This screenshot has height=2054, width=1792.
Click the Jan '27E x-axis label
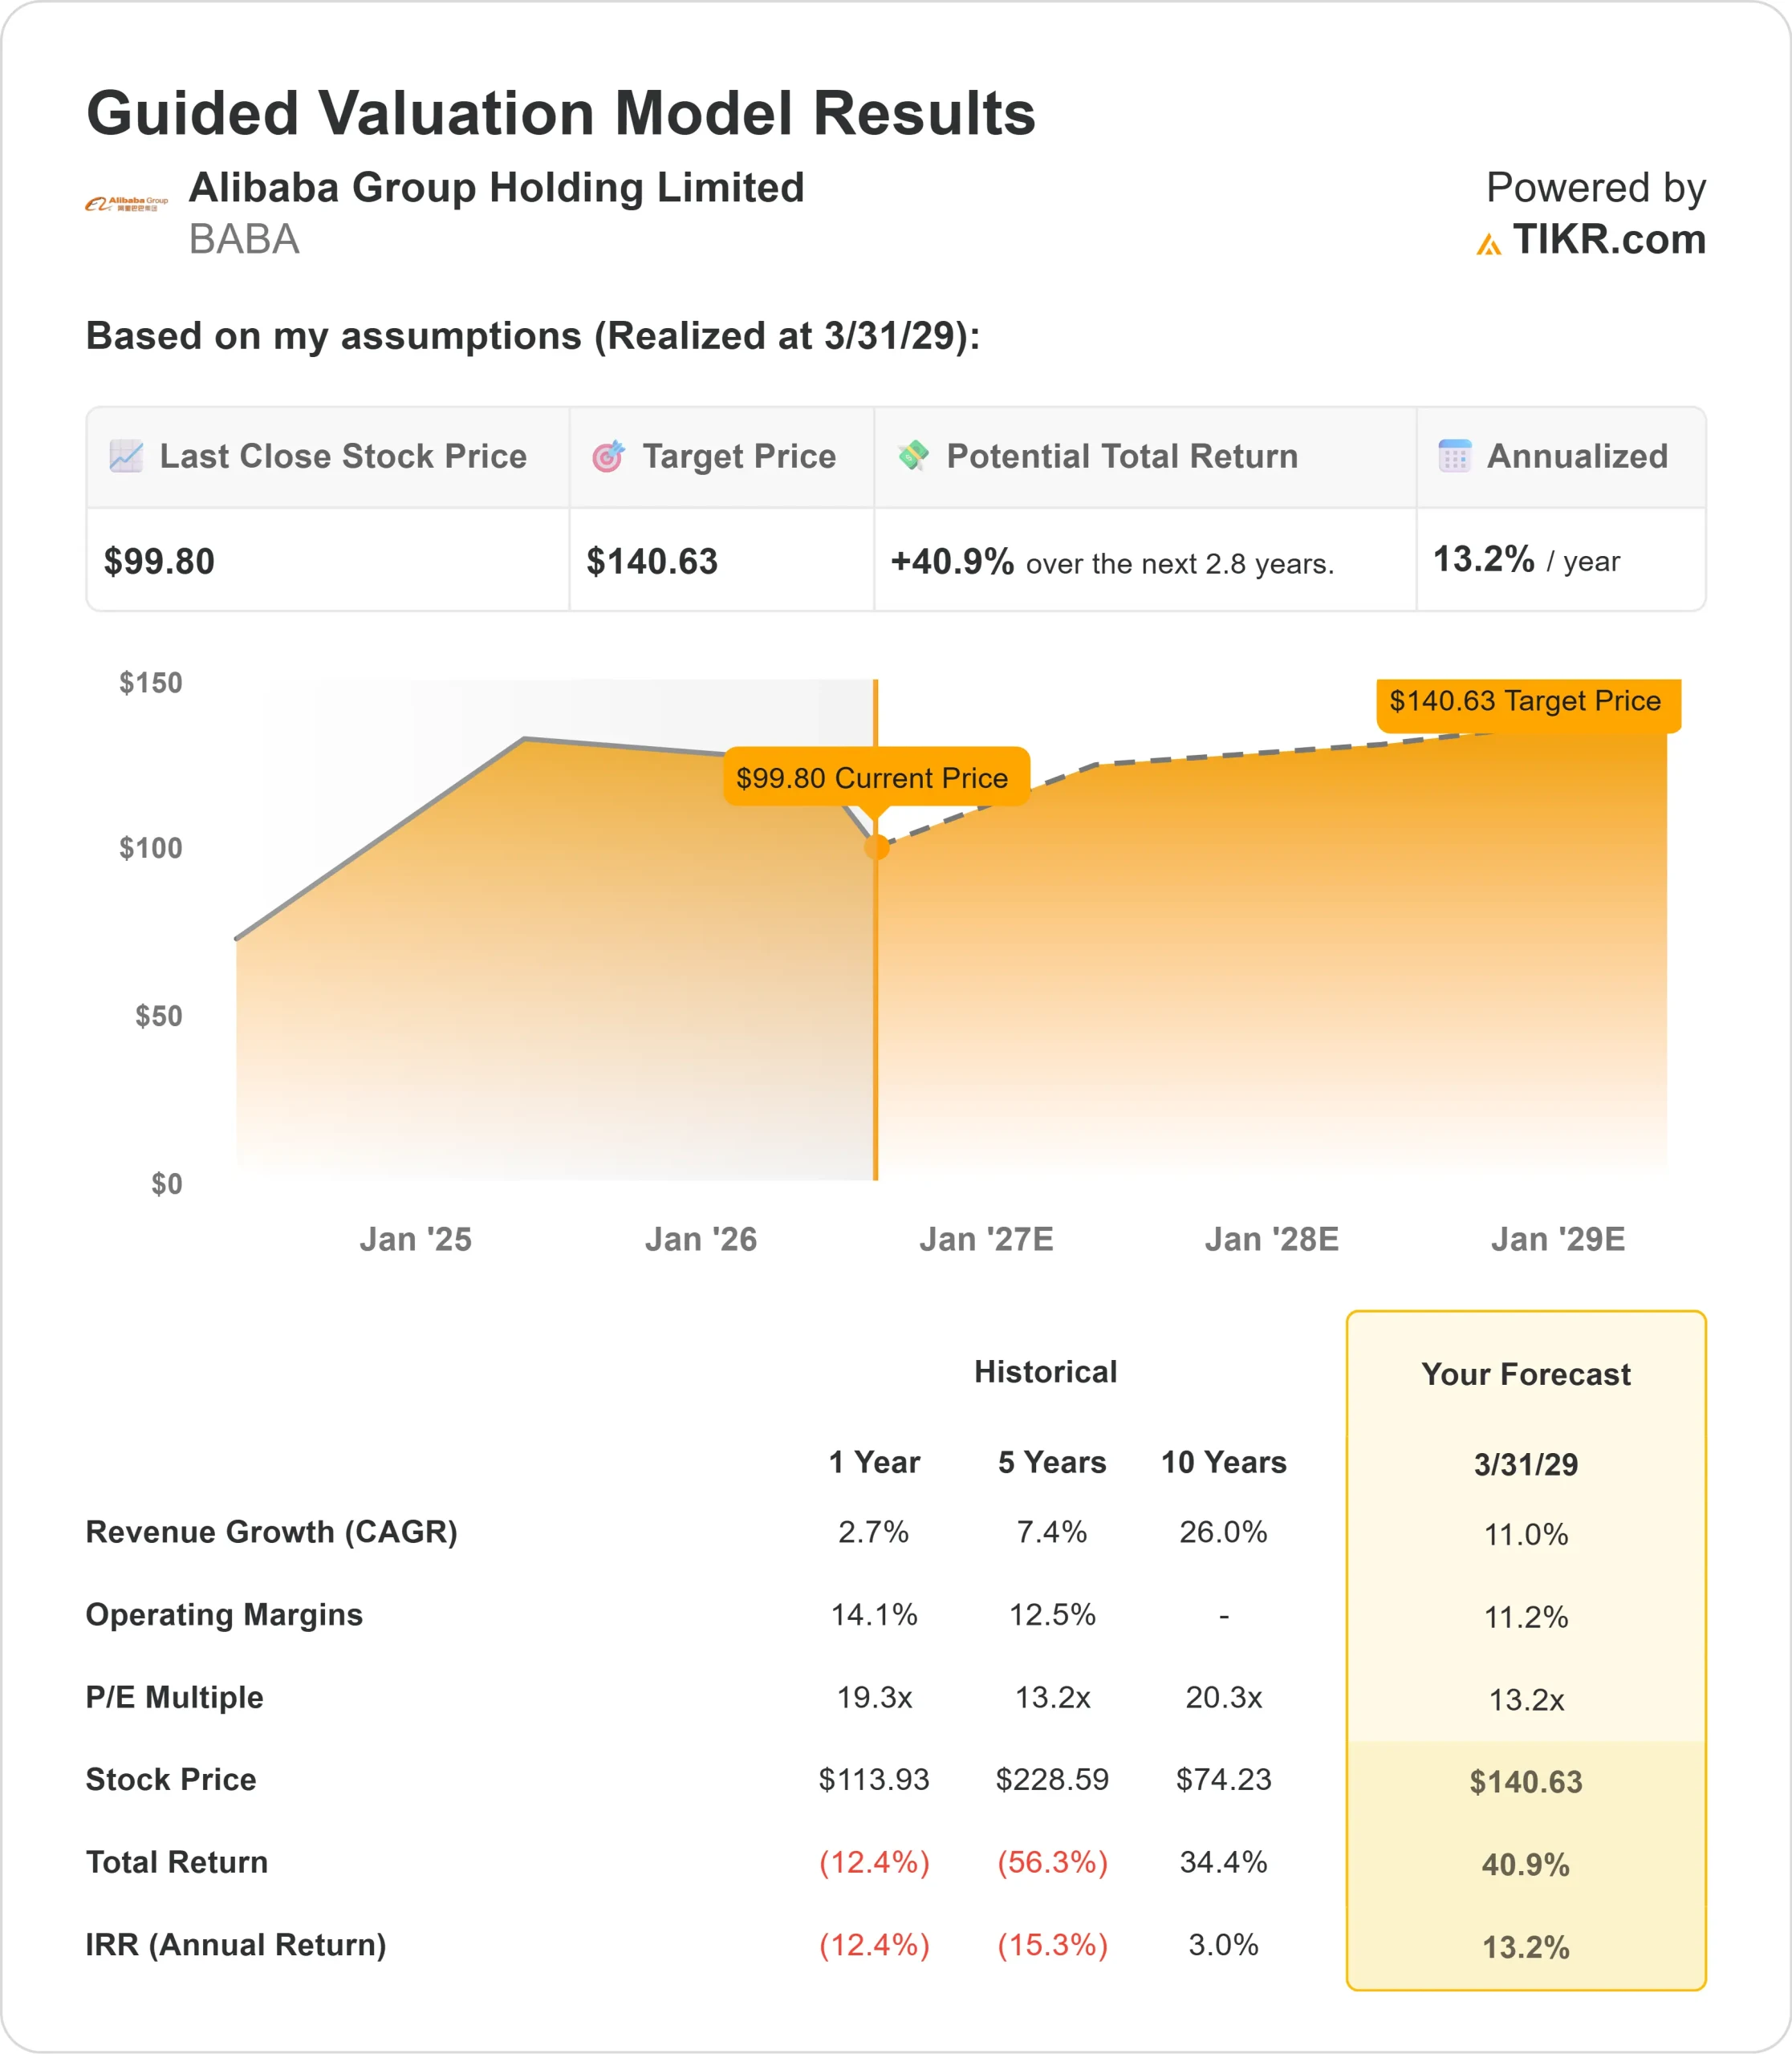[987, 1240]
